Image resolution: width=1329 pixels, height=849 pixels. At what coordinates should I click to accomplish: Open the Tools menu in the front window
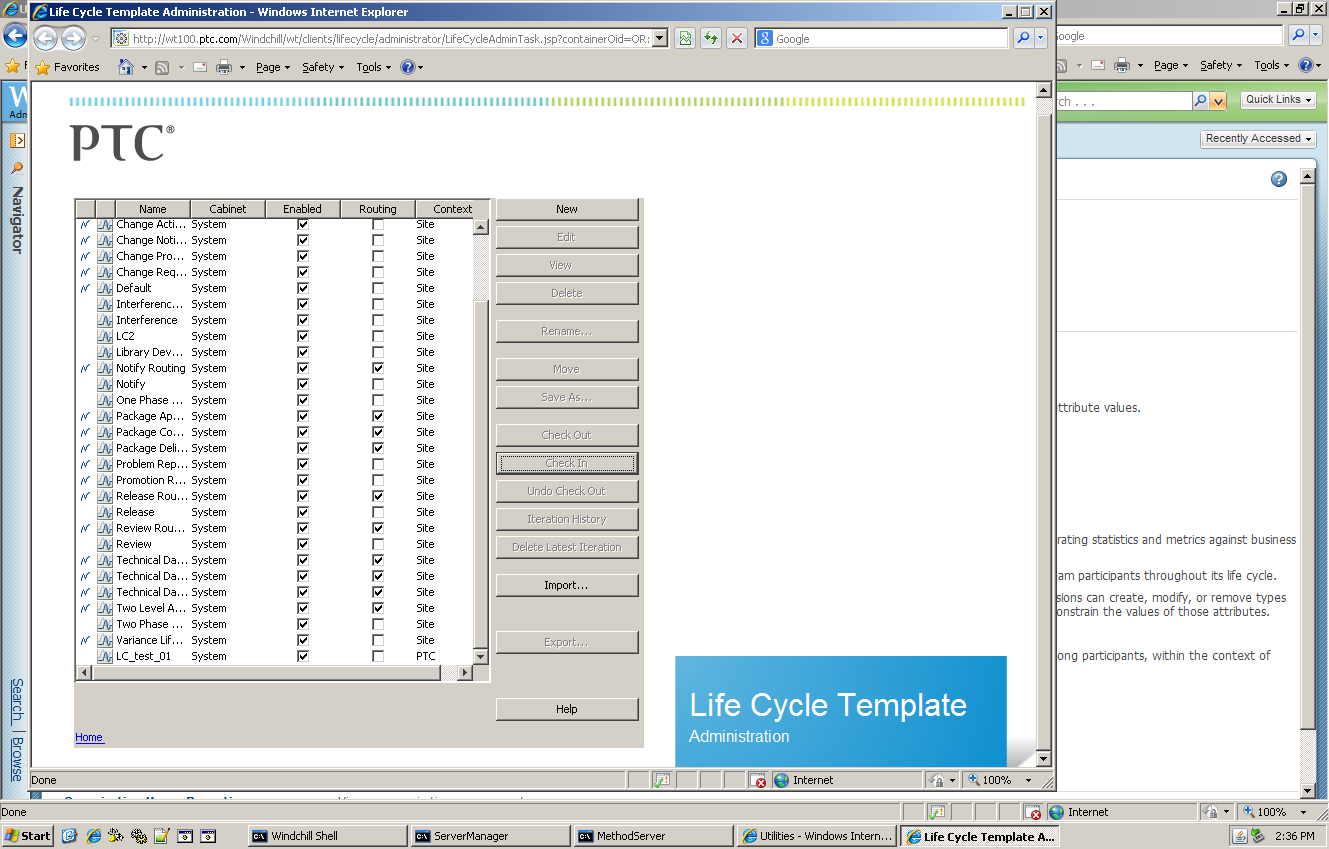pyautogui.click(x=374, y=67)
